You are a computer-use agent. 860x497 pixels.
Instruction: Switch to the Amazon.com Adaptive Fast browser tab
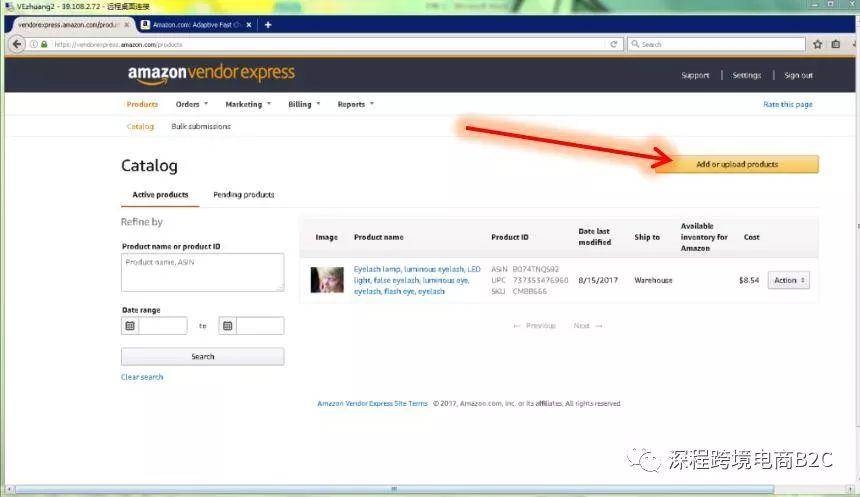(195, 25)
